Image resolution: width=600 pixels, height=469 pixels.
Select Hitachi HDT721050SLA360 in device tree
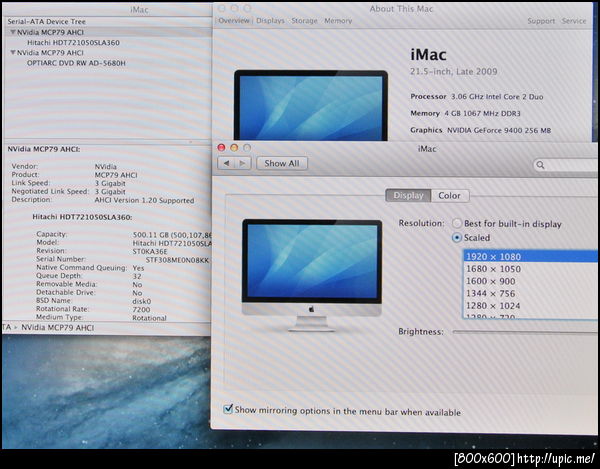(x=73, y=42)
